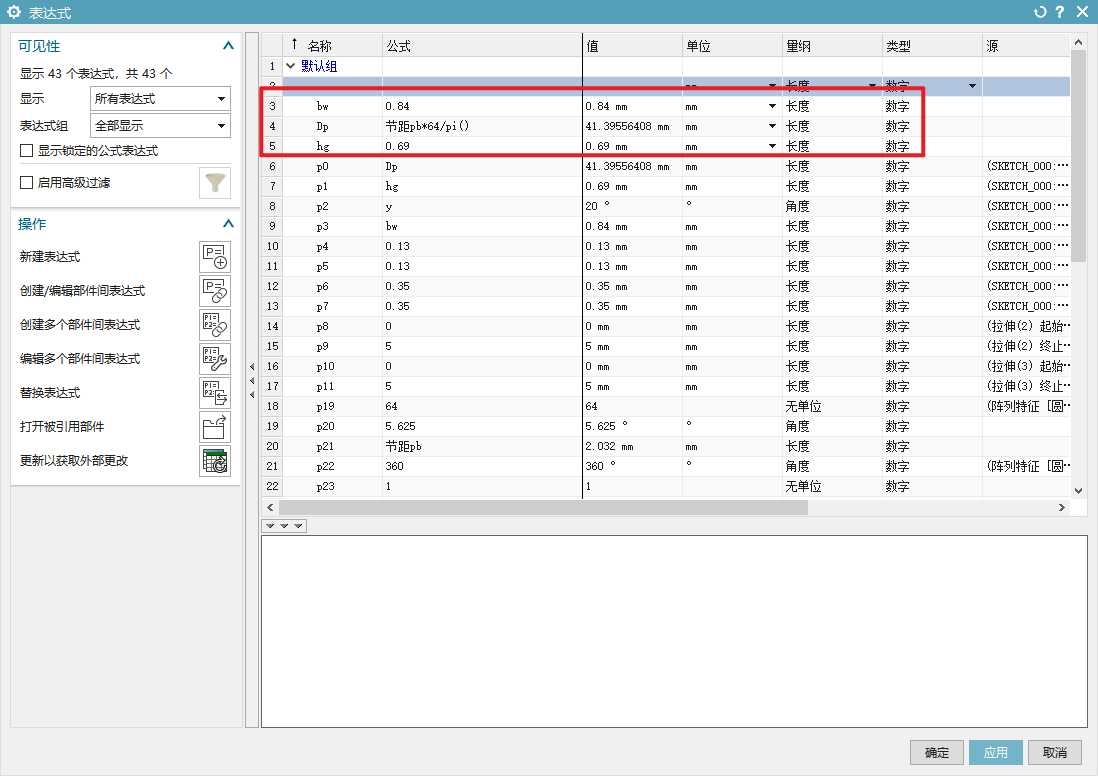Open the 显示 dropdown showing 所有表达式
1098x776 pixels.
click(160, 99)
